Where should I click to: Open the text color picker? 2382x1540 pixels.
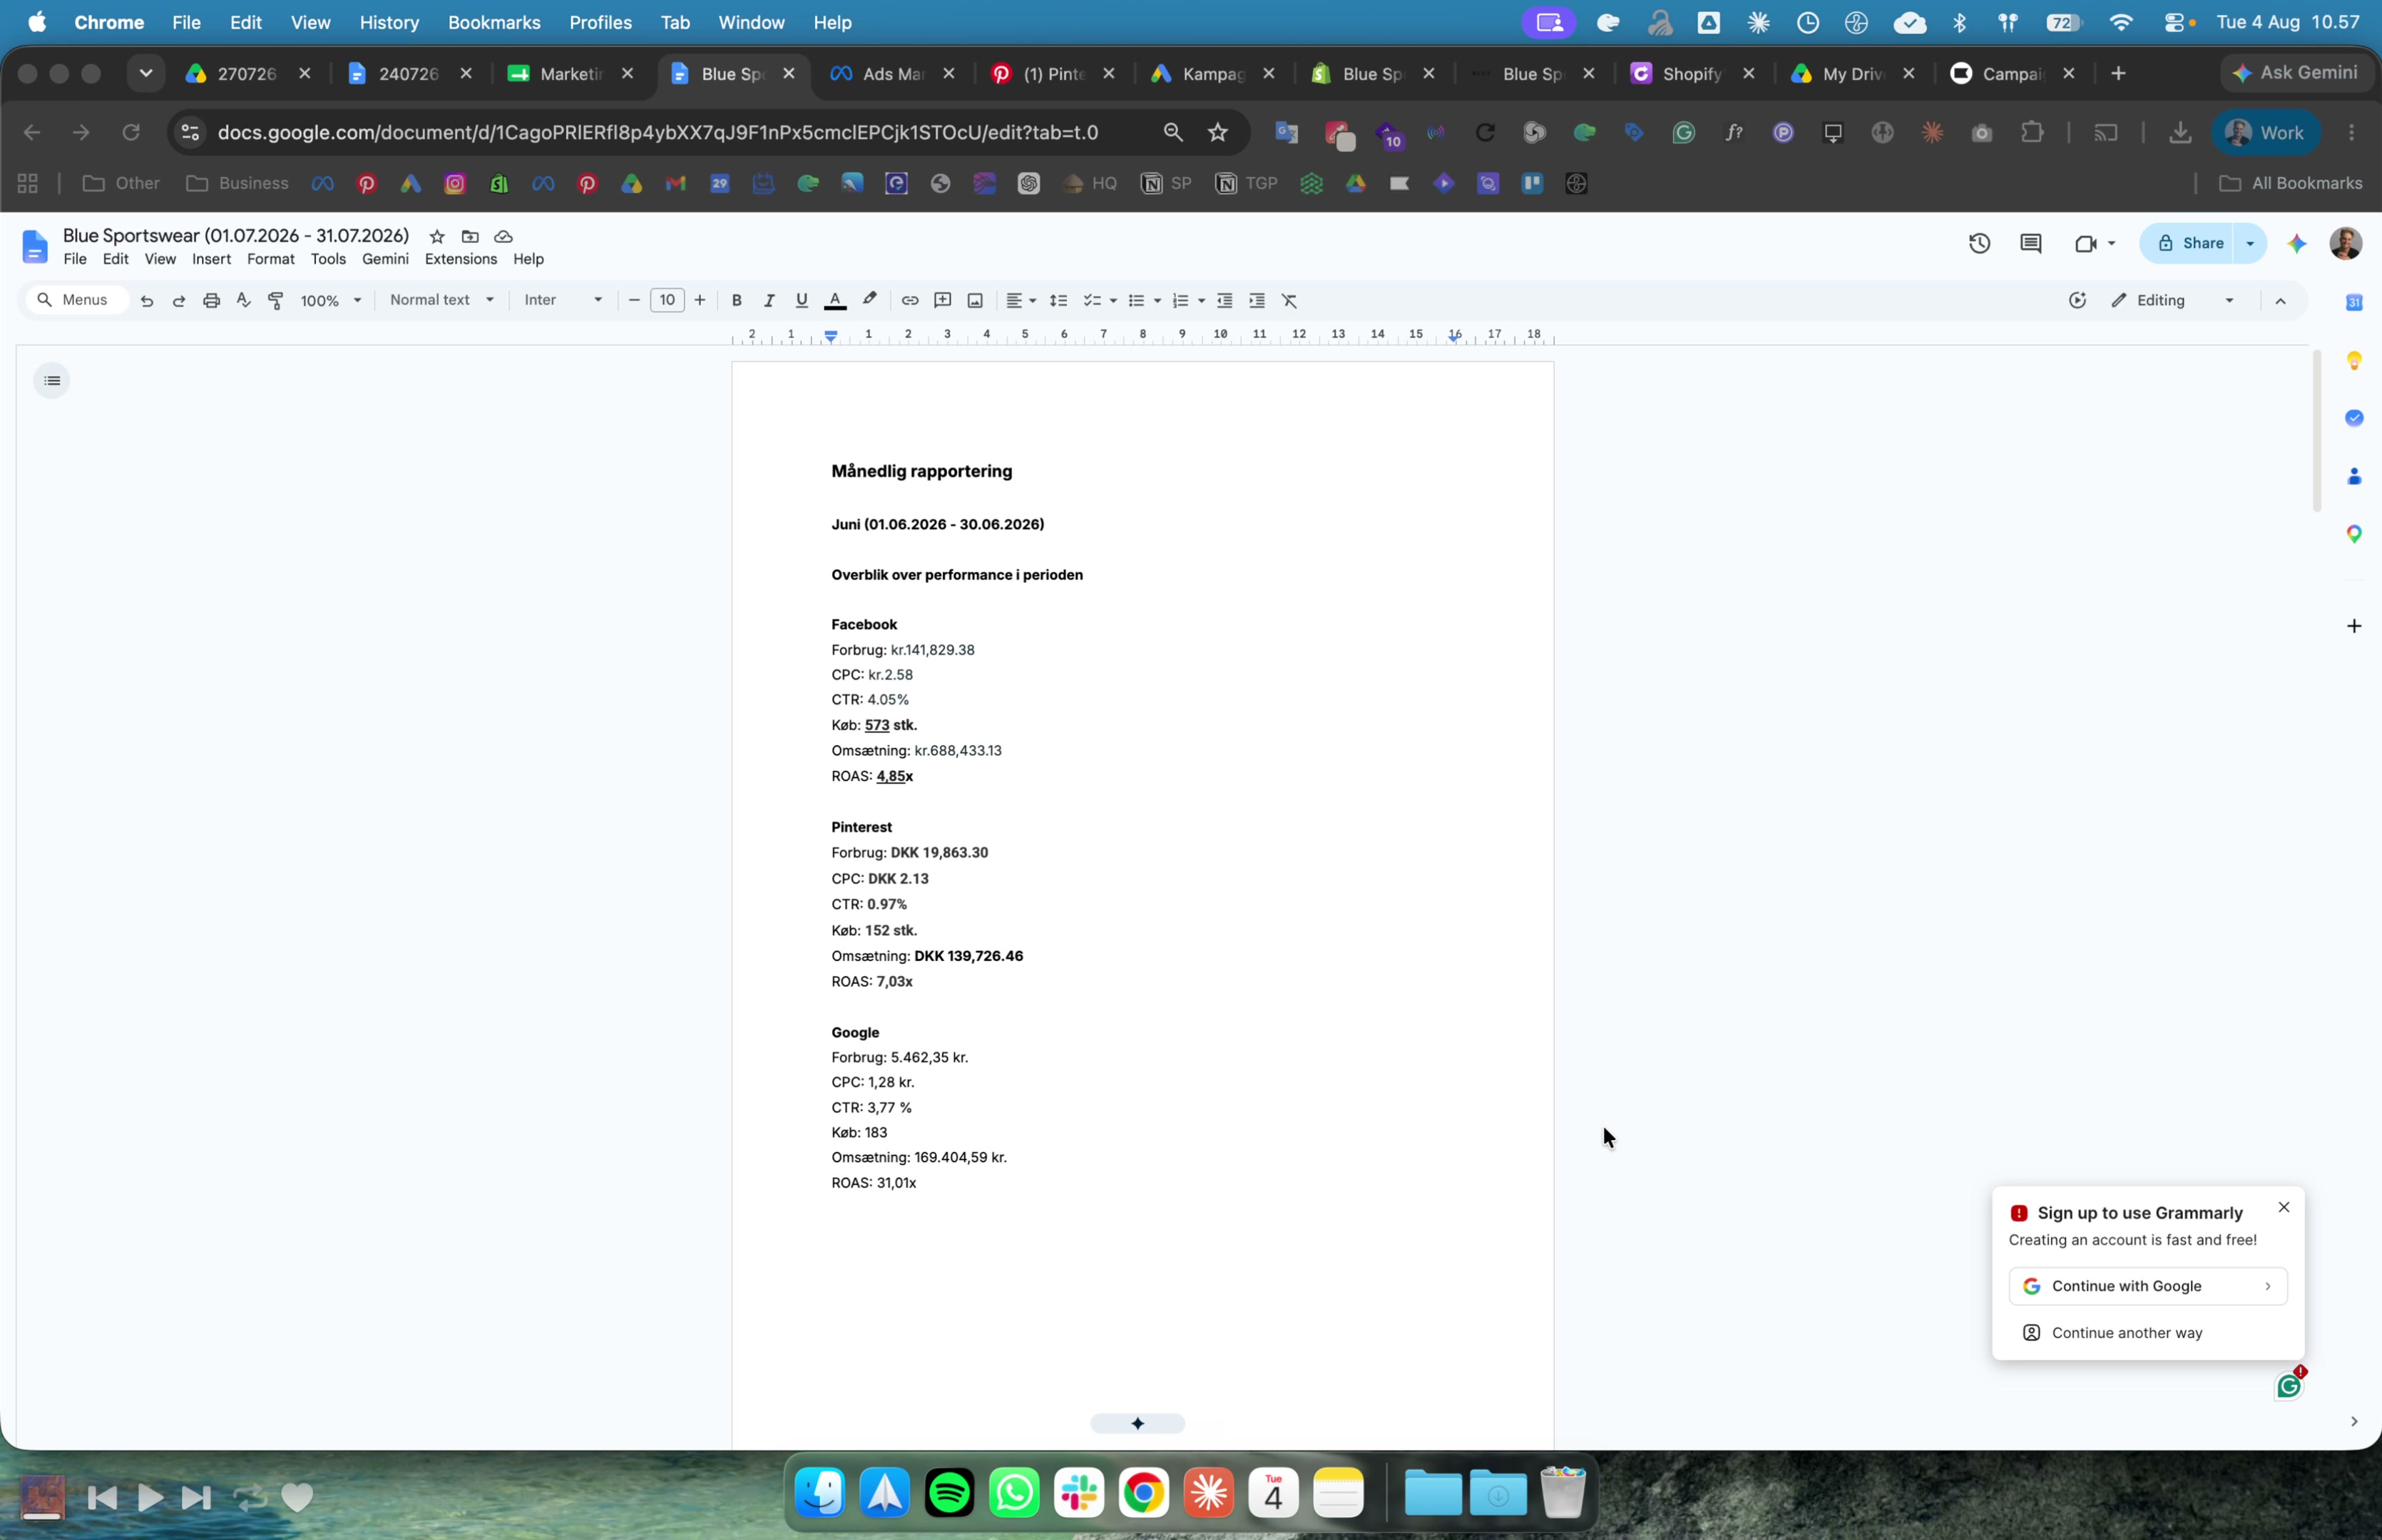pyautogui.click(x=835, y=300)
